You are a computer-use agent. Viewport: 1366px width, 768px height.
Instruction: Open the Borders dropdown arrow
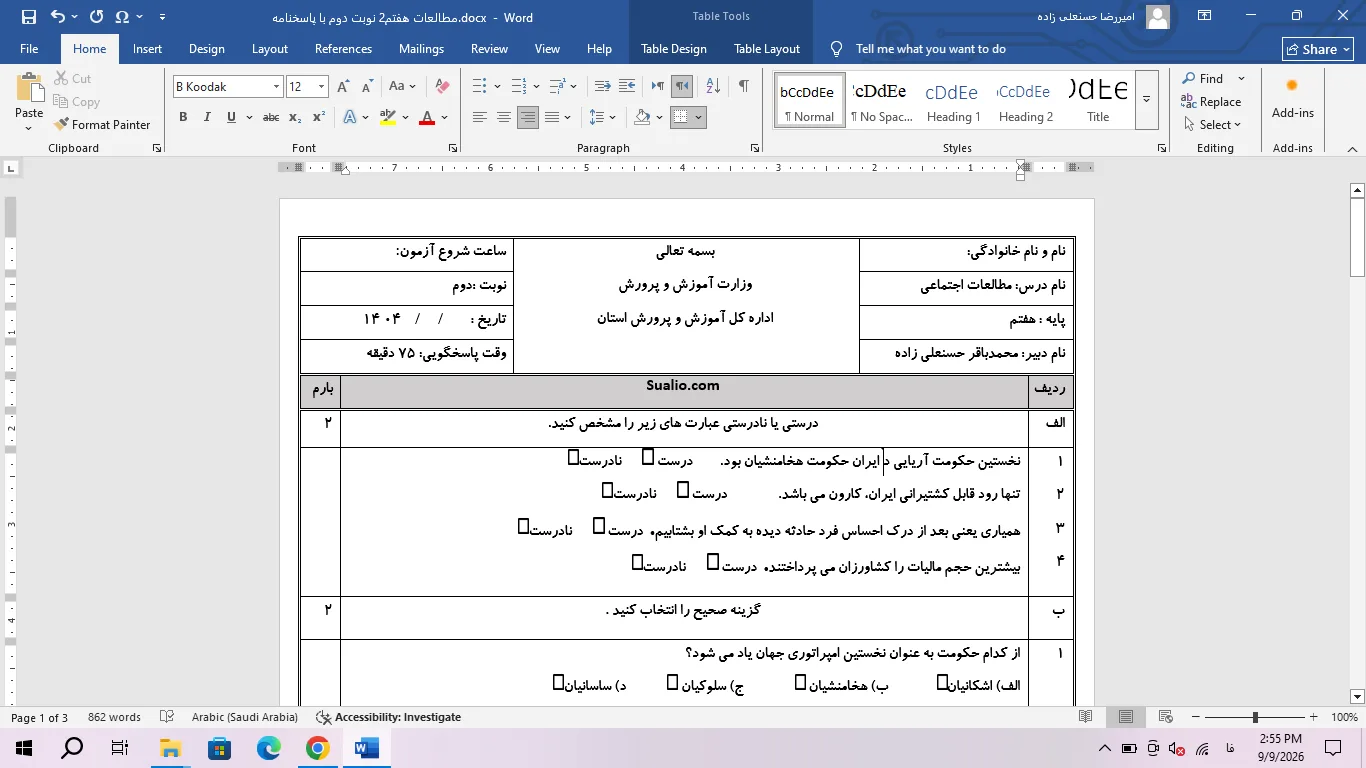(x=699, y=117)
